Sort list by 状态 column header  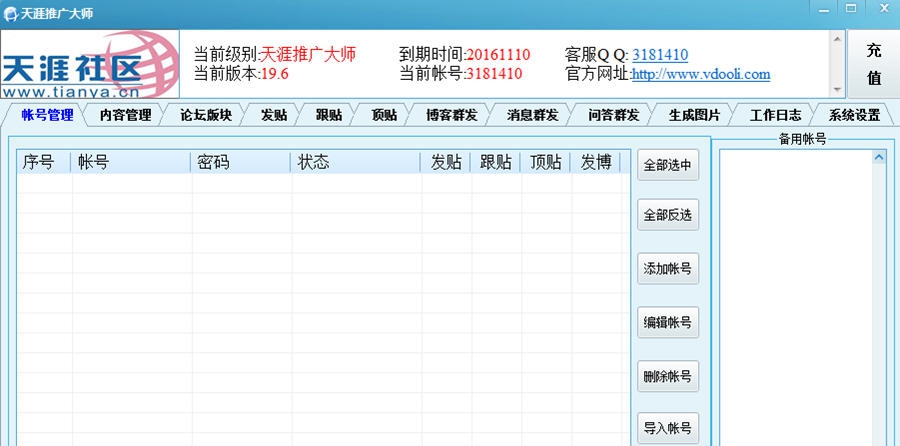355,162
